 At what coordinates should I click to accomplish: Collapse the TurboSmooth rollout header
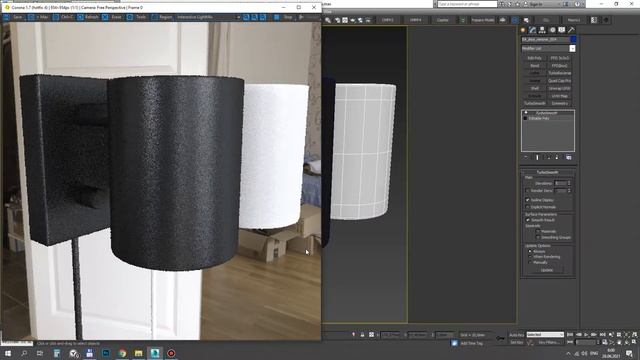click(547, 172)
